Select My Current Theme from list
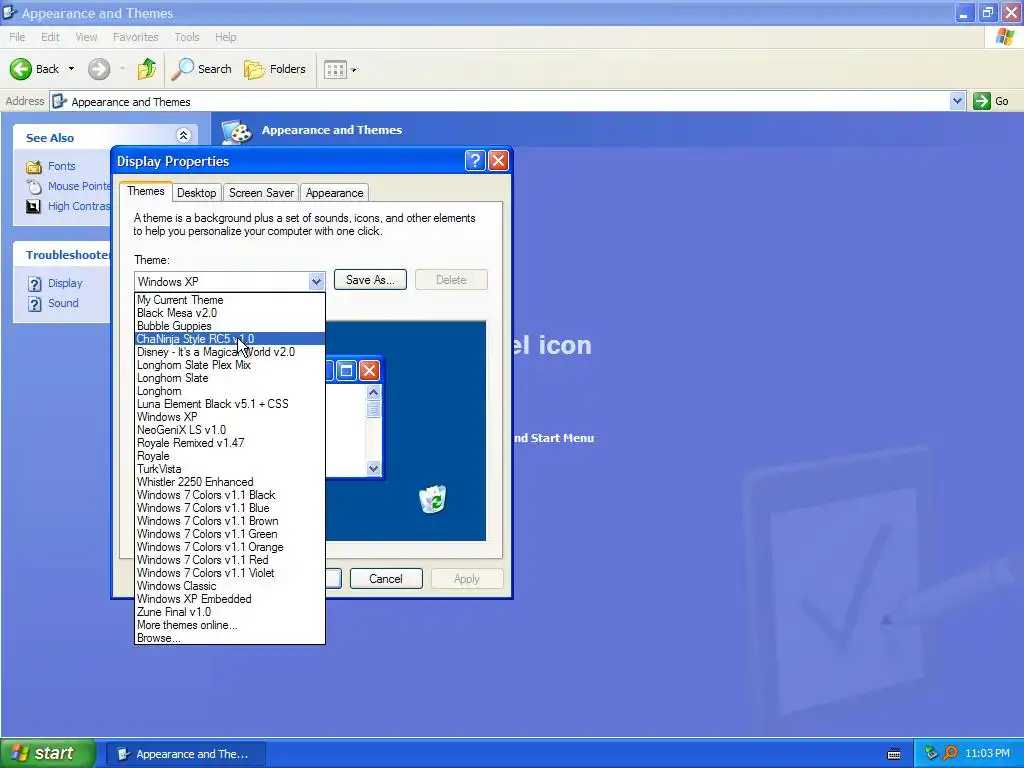1024x768 pixels. tap(229, 300)
